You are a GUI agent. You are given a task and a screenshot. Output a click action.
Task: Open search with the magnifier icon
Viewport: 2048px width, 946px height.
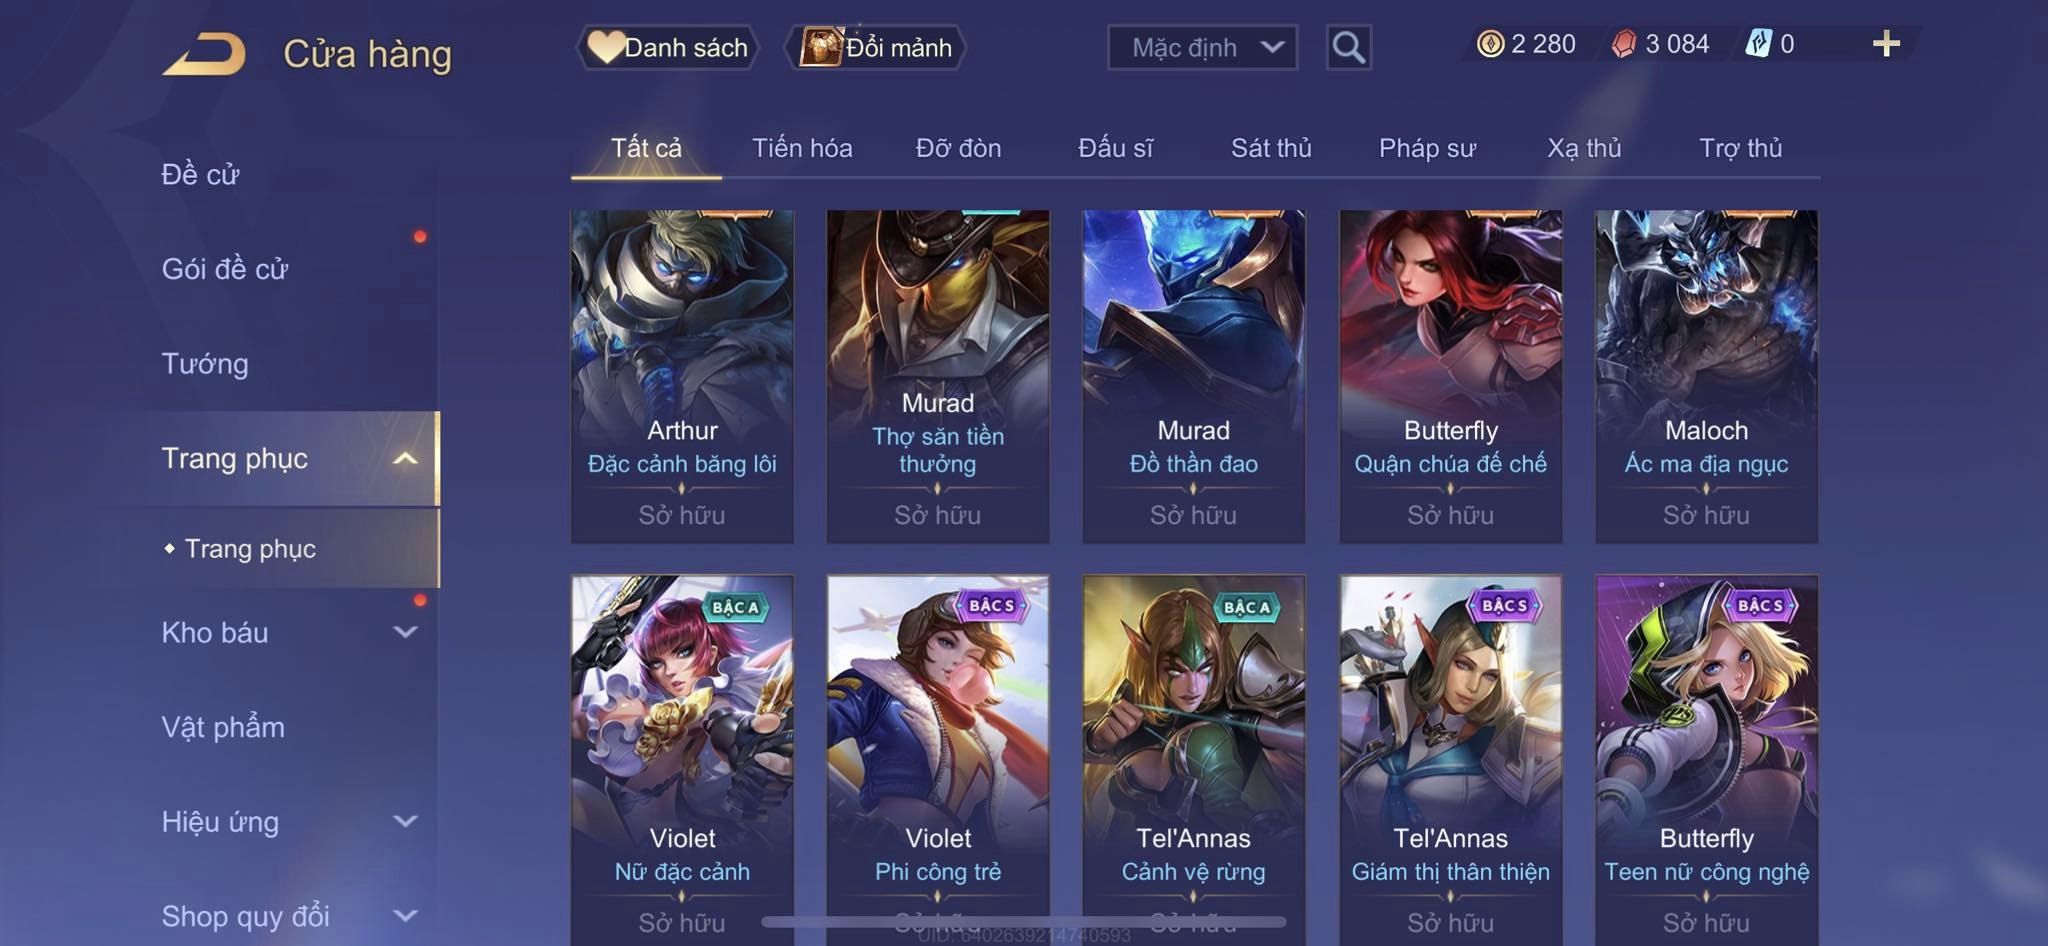[x=1348, y=48]
